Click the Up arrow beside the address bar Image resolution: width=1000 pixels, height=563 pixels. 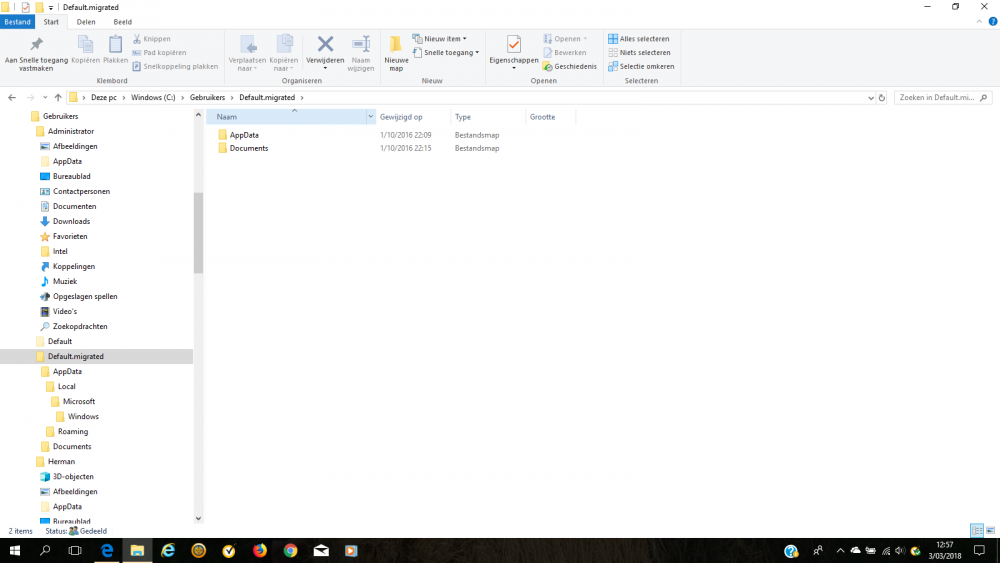pyautogui.click(x=58, y=97)
